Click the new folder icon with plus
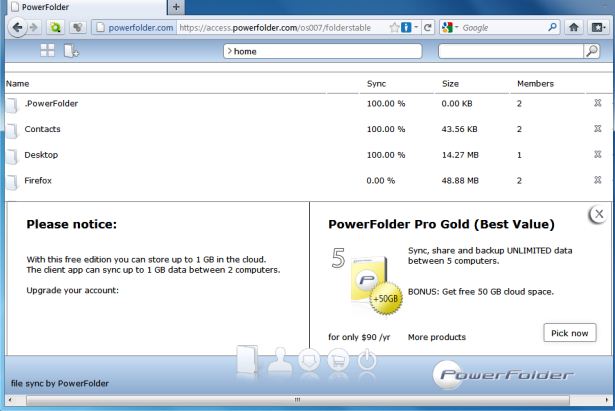Image resolution: width=615 pixels, height=411 pixels. (x=71, y=51)
